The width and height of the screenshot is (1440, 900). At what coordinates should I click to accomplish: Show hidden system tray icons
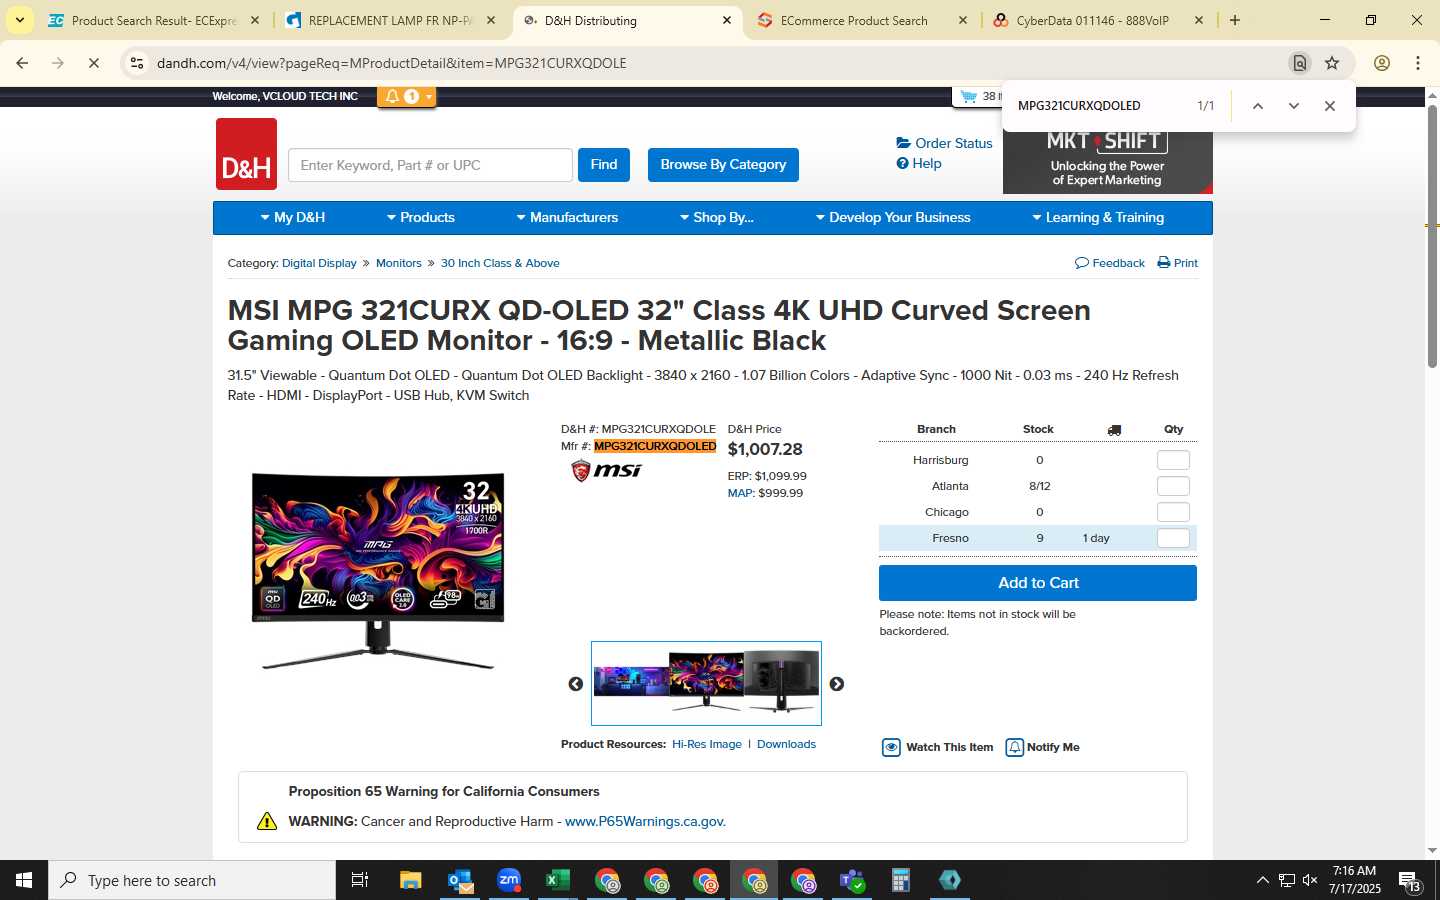[1262, 880]
